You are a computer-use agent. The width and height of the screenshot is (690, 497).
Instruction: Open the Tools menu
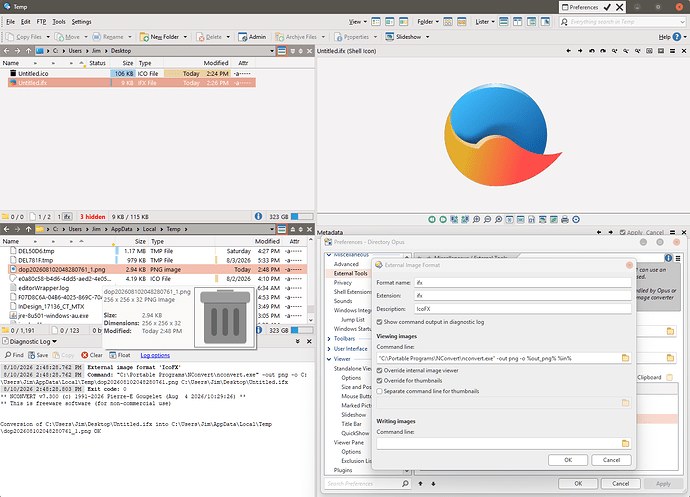[x=59, y=22]
